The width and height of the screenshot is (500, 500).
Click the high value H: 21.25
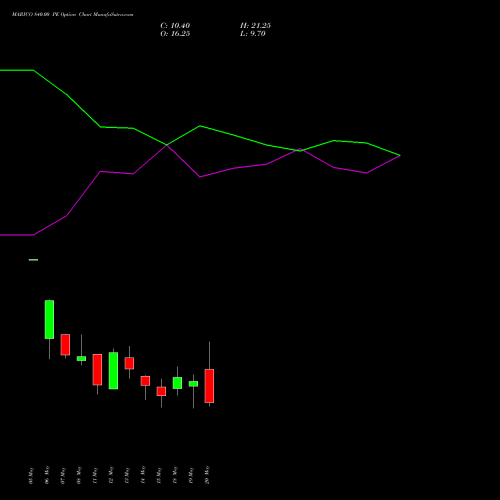[255, 26]
